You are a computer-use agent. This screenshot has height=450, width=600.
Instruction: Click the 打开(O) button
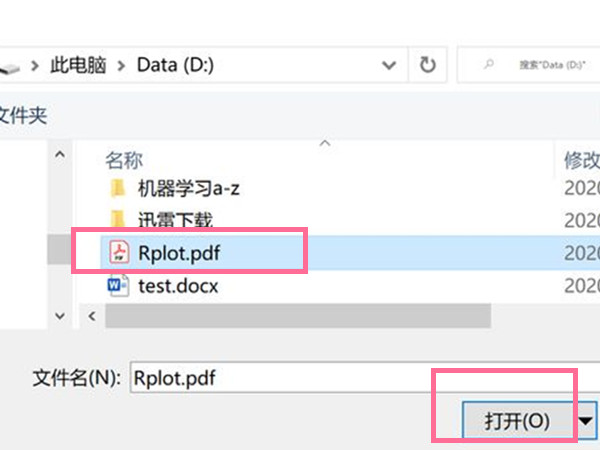pyautogui.click(x=517, y=420)
